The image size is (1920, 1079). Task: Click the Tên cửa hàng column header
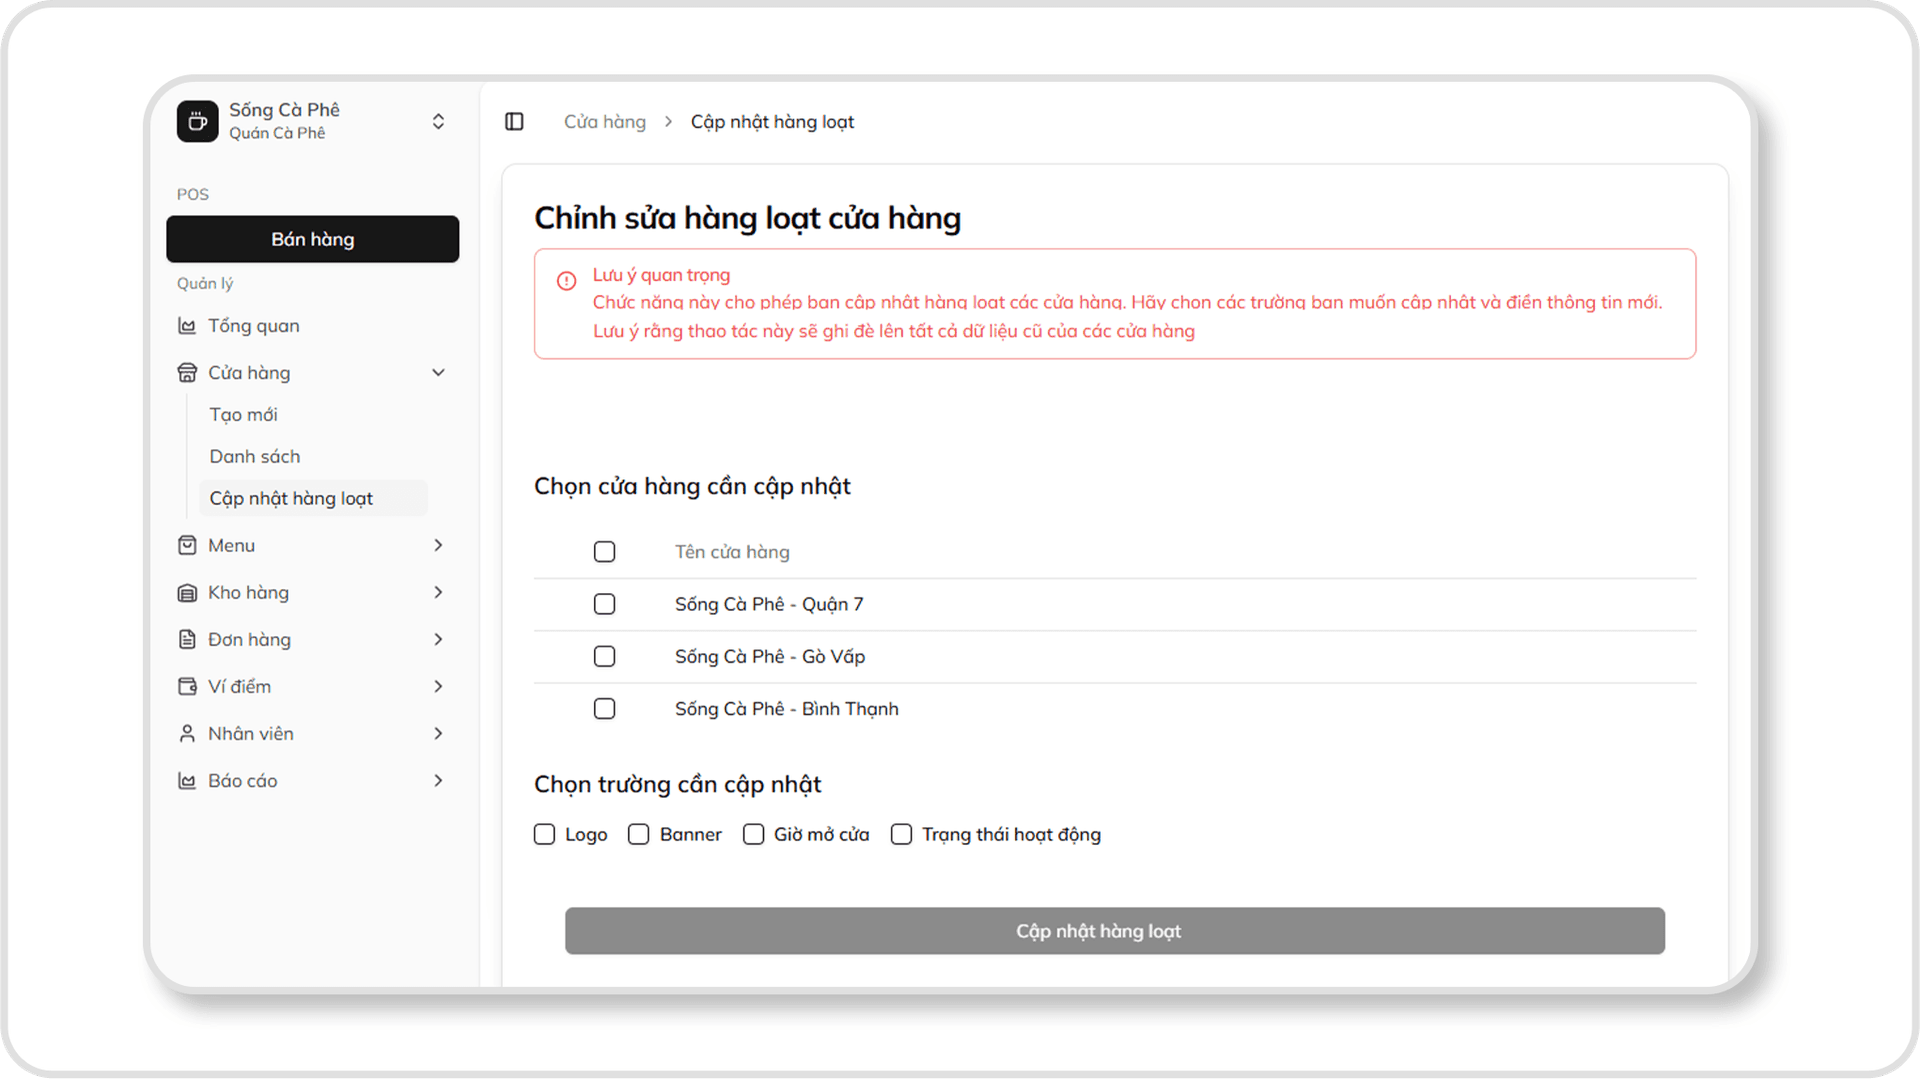coord(732,552)
